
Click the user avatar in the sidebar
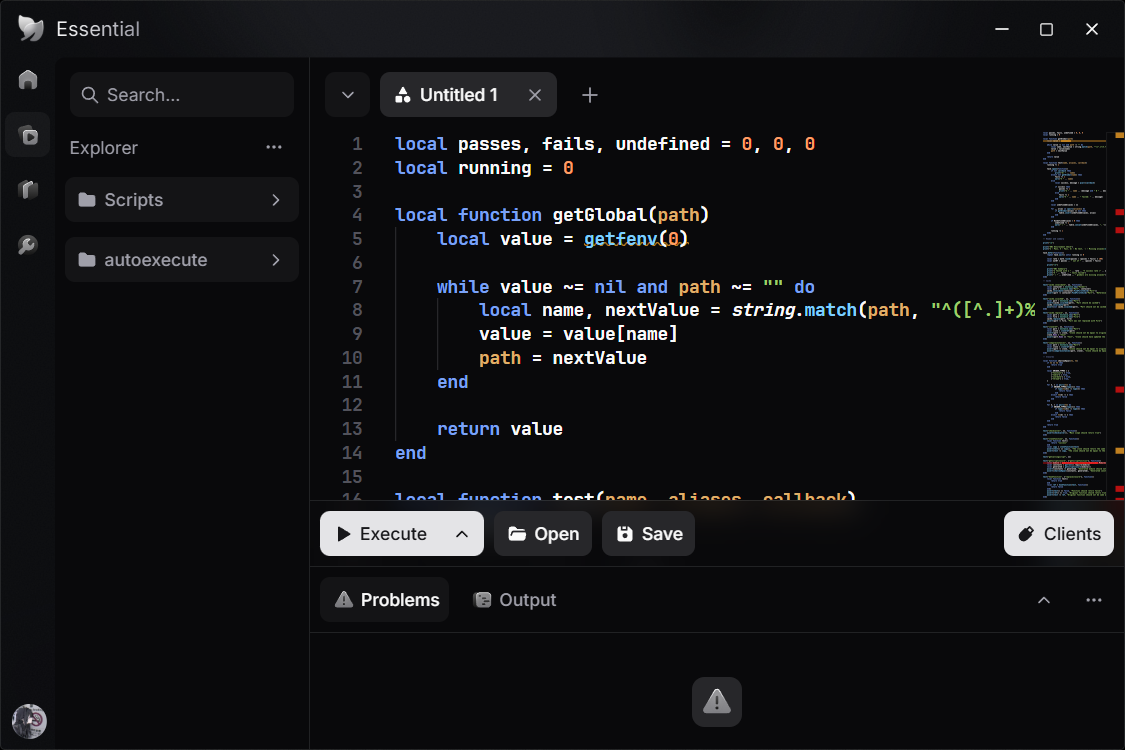pyautogui.click(x=29, y=721)
